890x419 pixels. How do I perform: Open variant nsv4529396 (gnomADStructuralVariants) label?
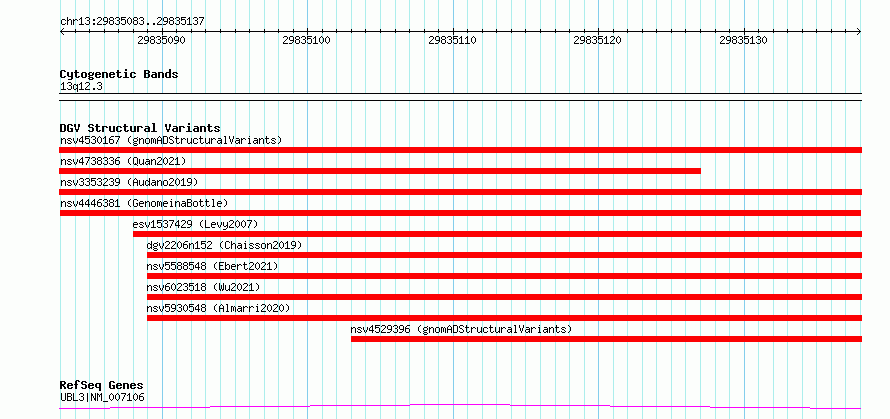point(461,329)
